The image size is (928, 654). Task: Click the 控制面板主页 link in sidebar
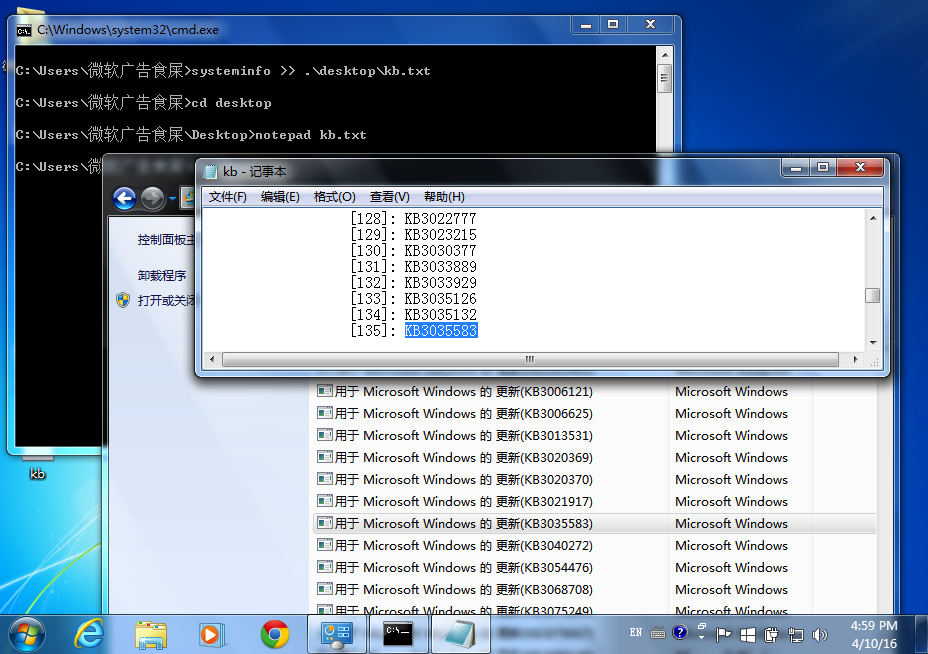point(166,240)
